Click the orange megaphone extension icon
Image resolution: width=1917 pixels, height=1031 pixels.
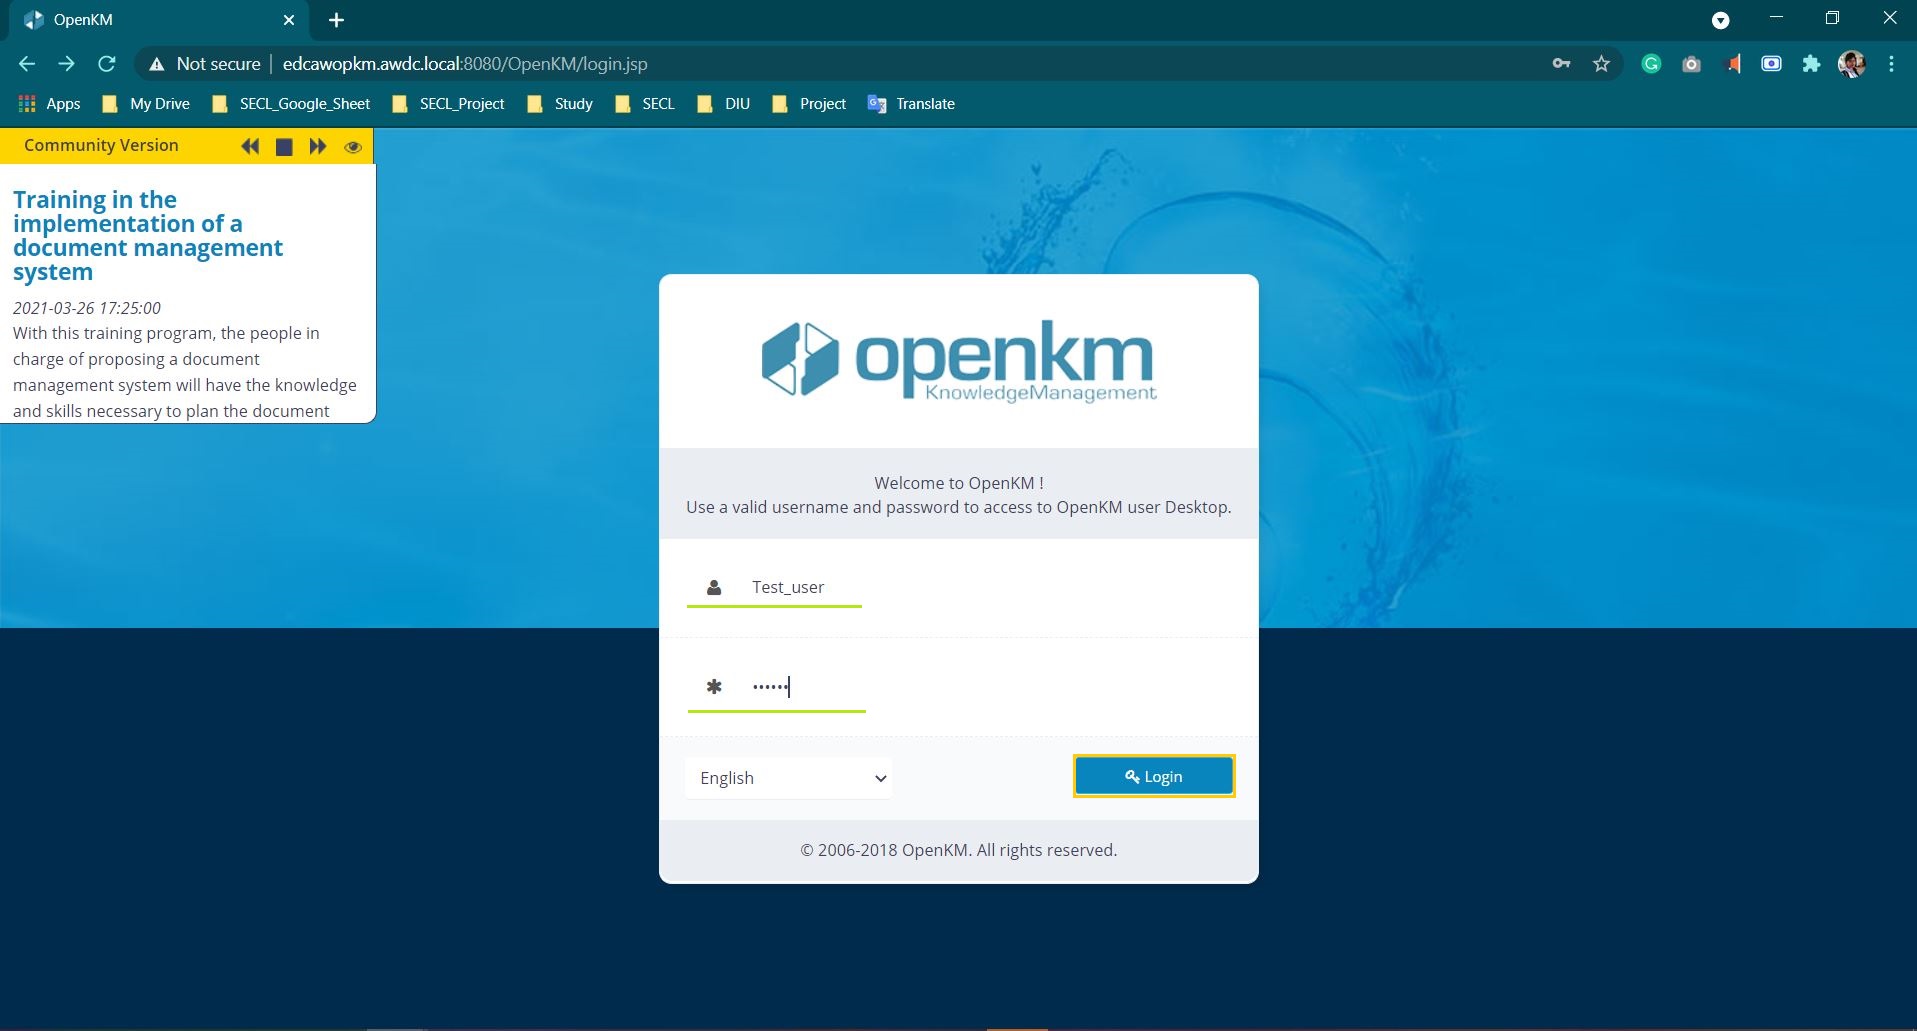pos(1733,64)
